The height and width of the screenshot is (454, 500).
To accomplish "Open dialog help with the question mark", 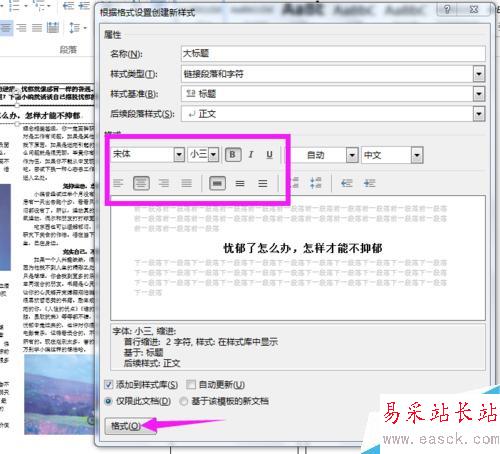I will pyautogui.click(x=447, y=9).
